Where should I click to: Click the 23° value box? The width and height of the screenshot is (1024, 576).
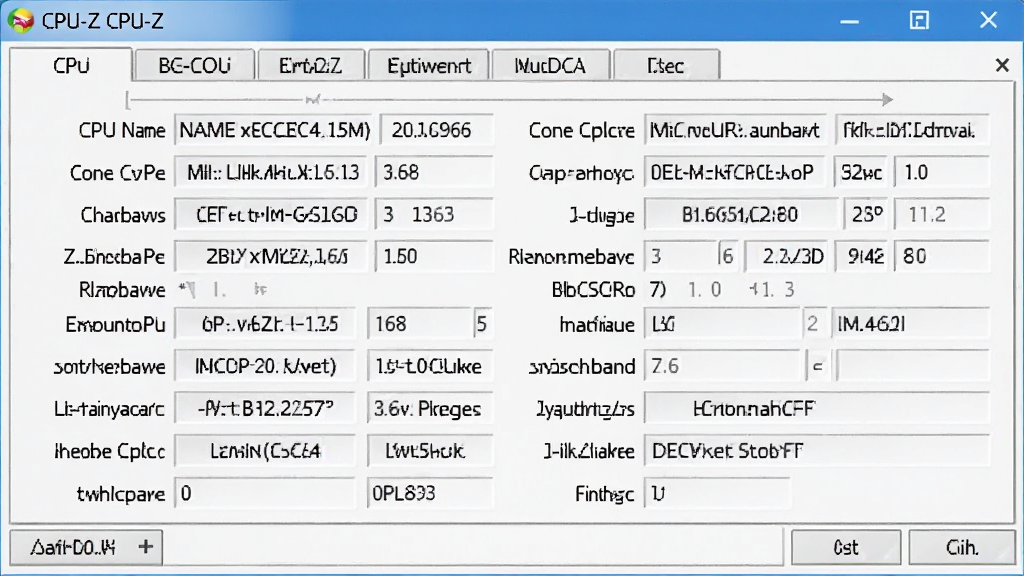[866, 215]
